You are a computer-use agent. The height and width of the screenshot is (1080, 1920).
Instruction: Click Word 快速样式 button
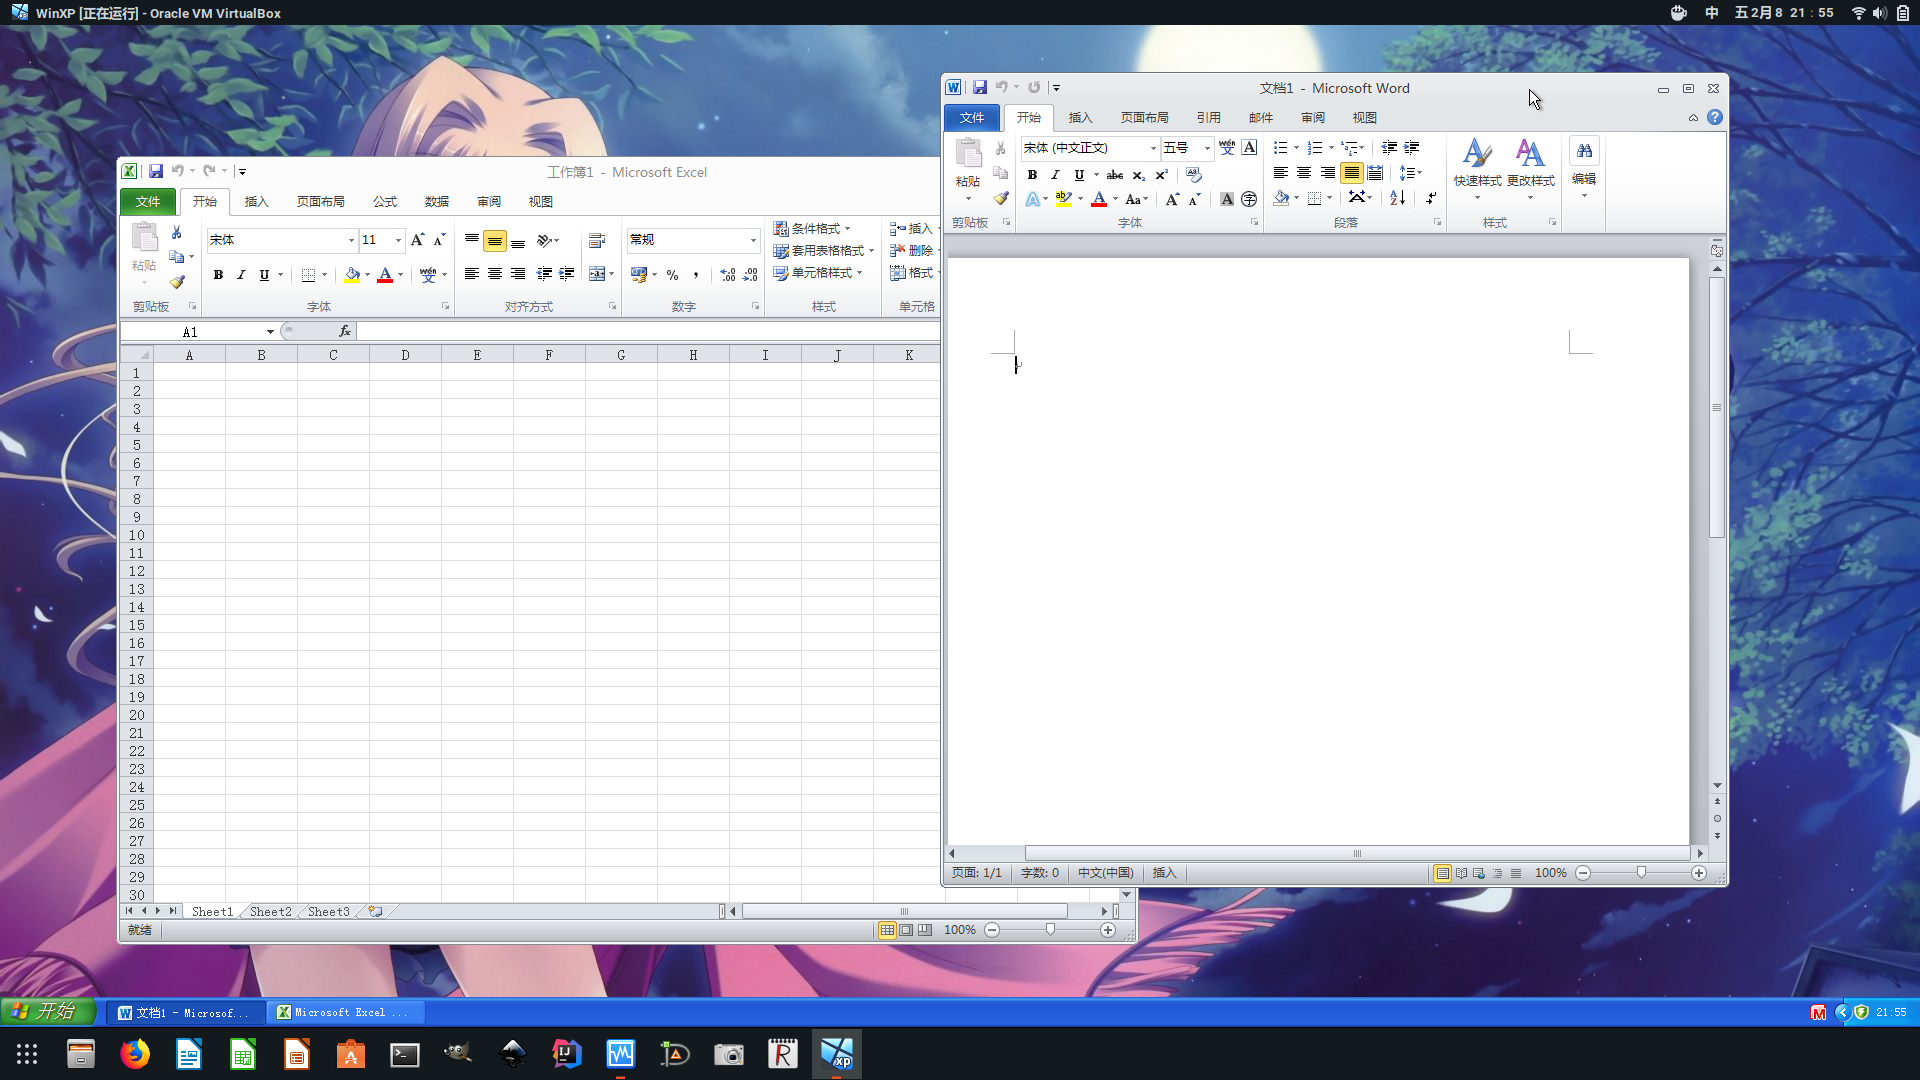click(1477, 169)
